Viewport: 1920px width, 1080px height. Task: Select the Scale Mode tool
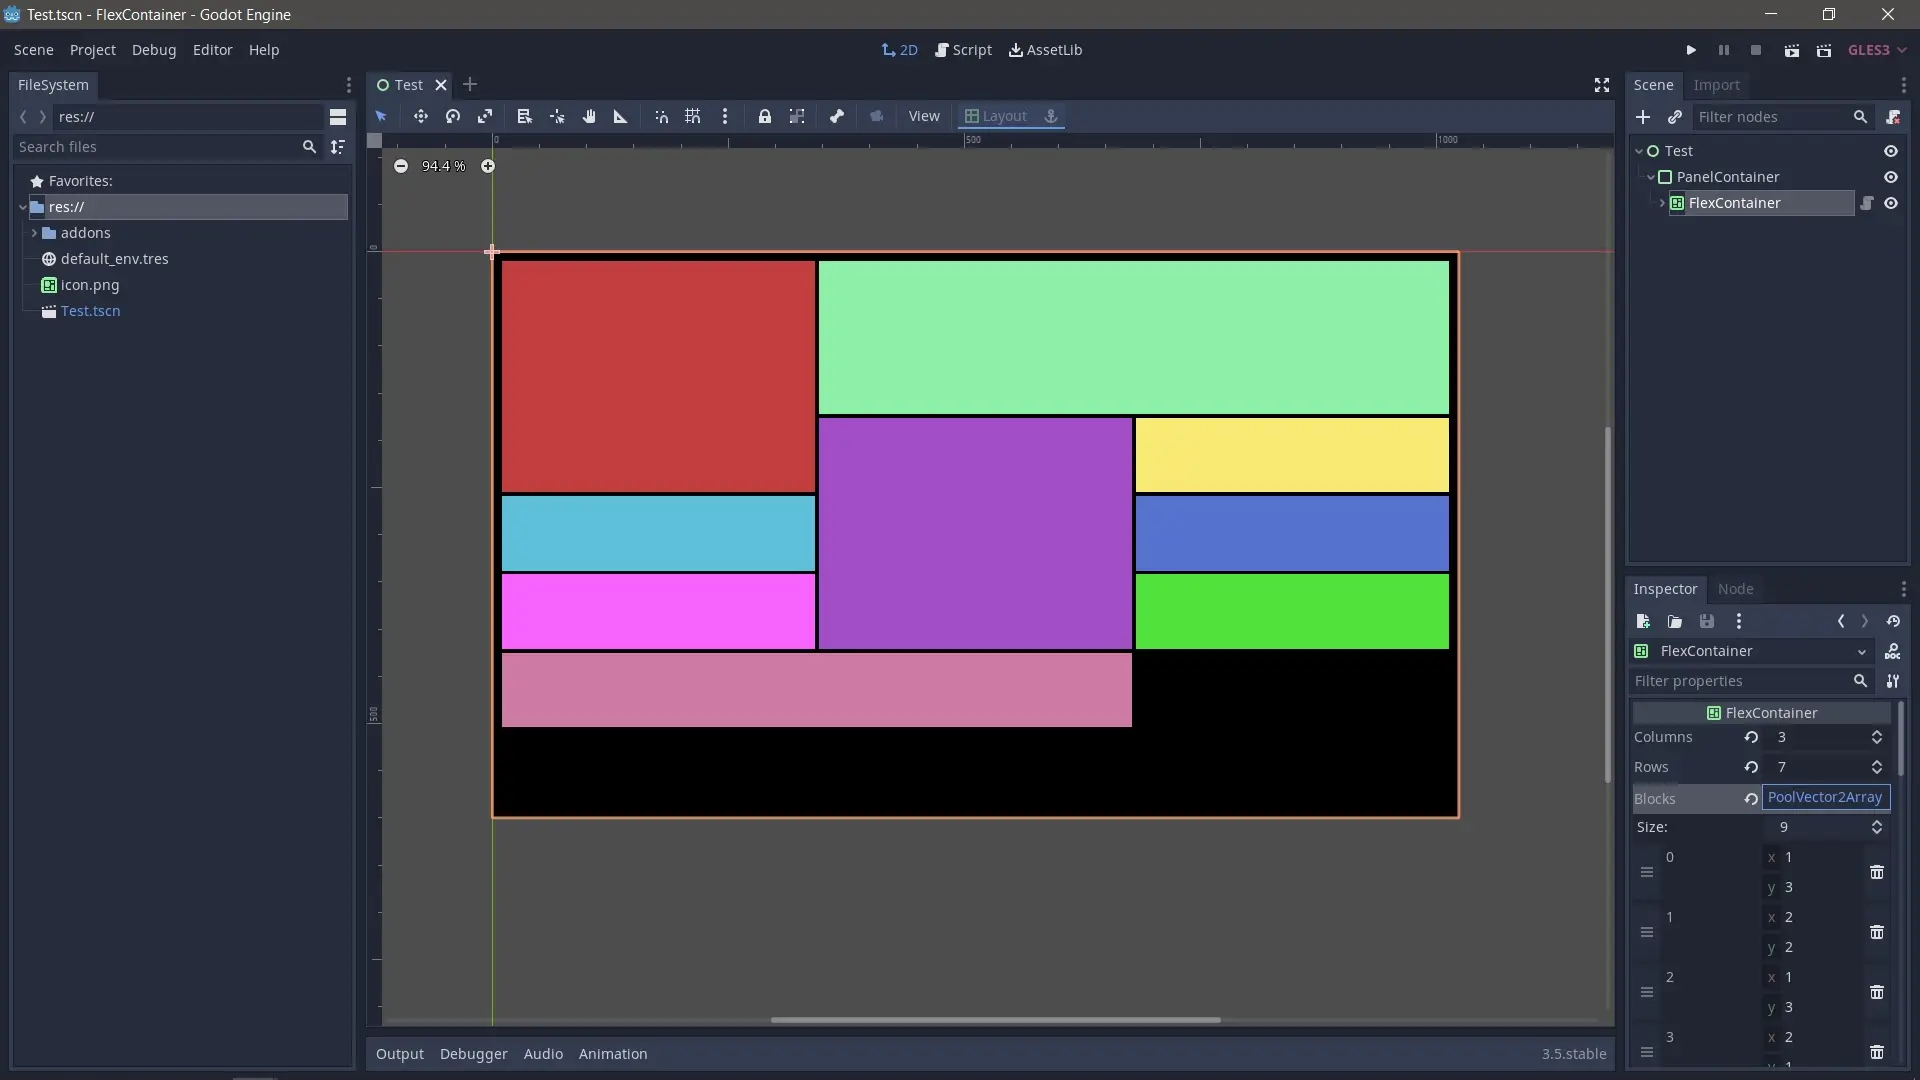pos(485,117)
